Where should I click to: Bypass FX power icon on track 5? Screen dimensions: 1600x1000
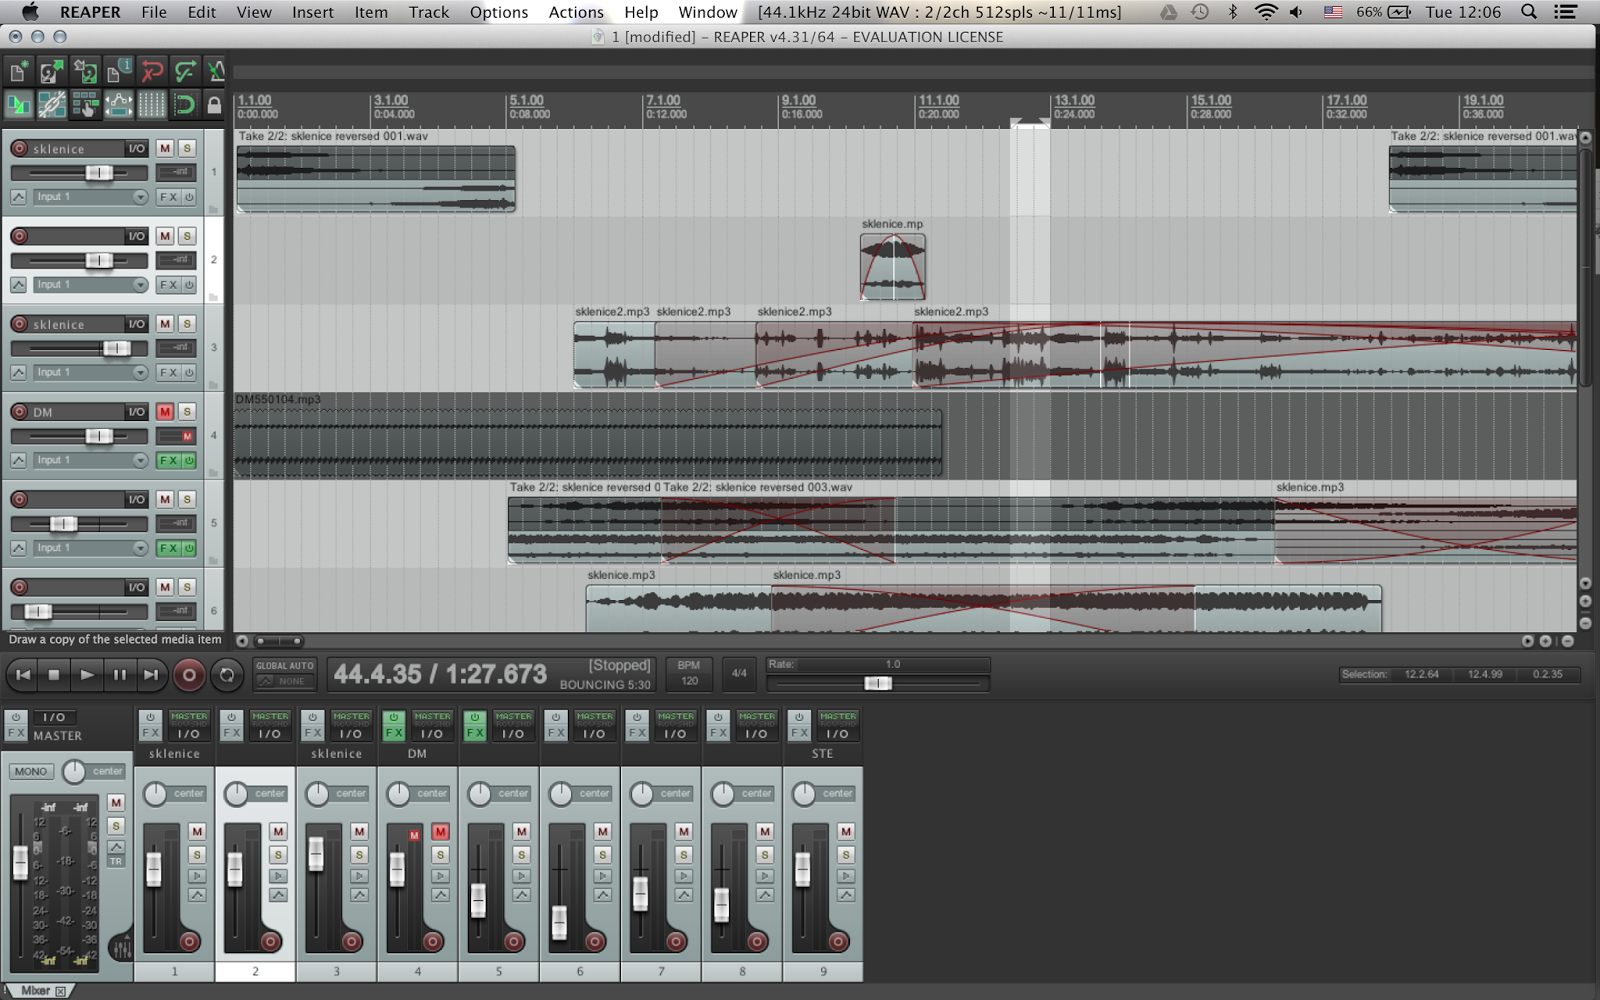click(x=189, y=548)
